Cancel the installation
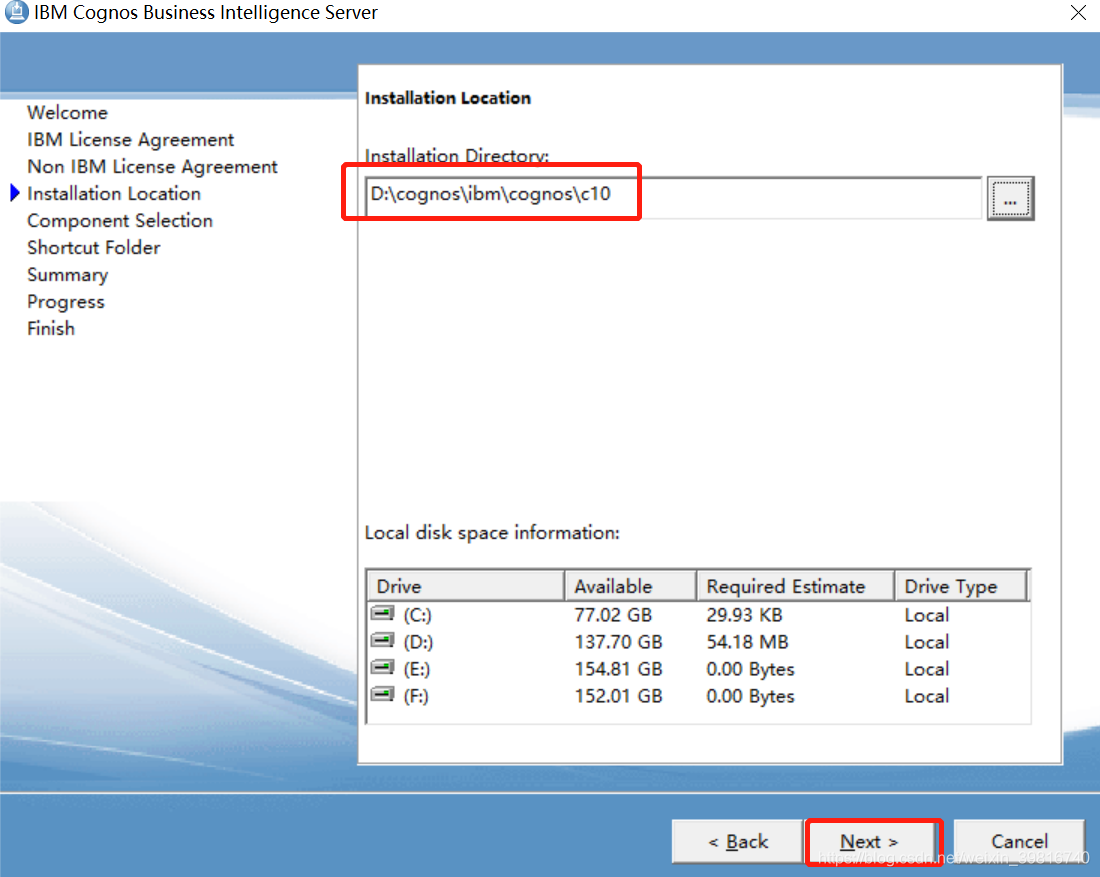The image size is (1100, 877). coord(1019,841)
